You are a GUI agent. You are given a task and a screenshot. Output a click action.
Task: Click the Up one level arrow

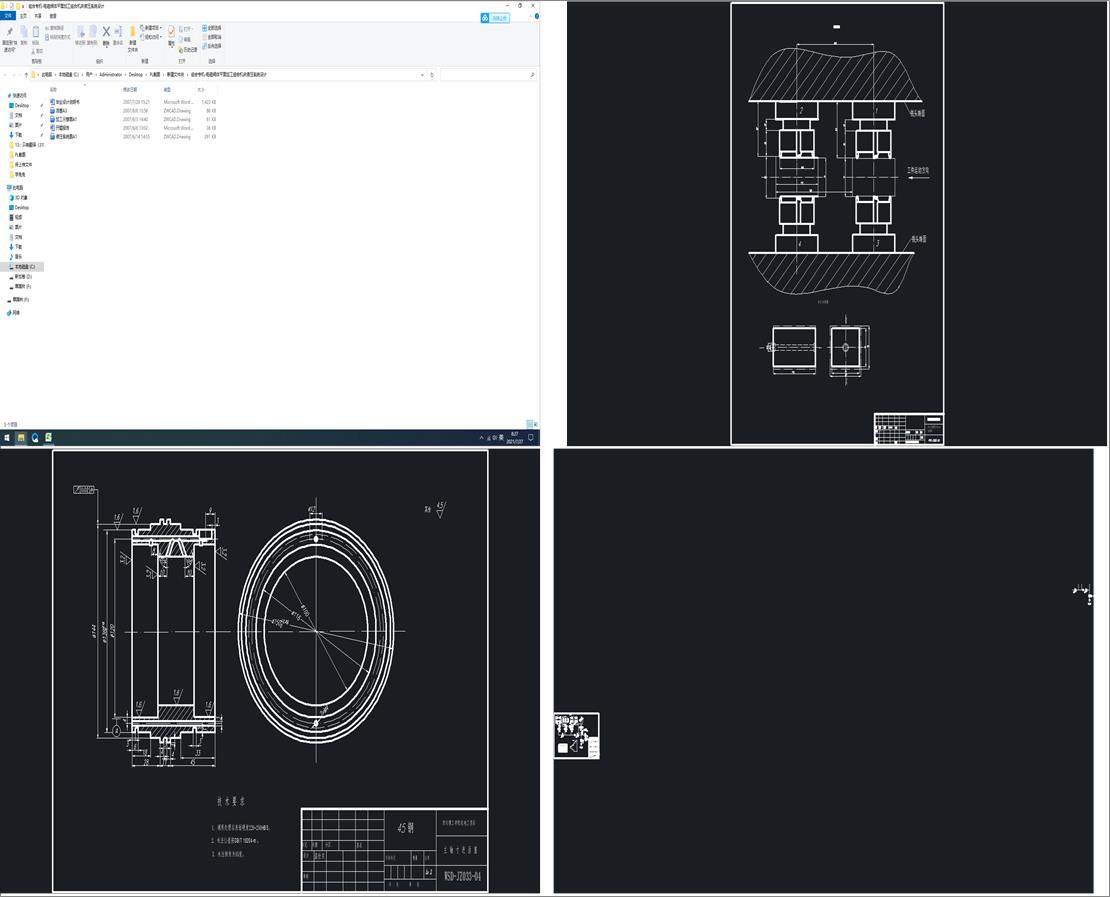point(26,74)
